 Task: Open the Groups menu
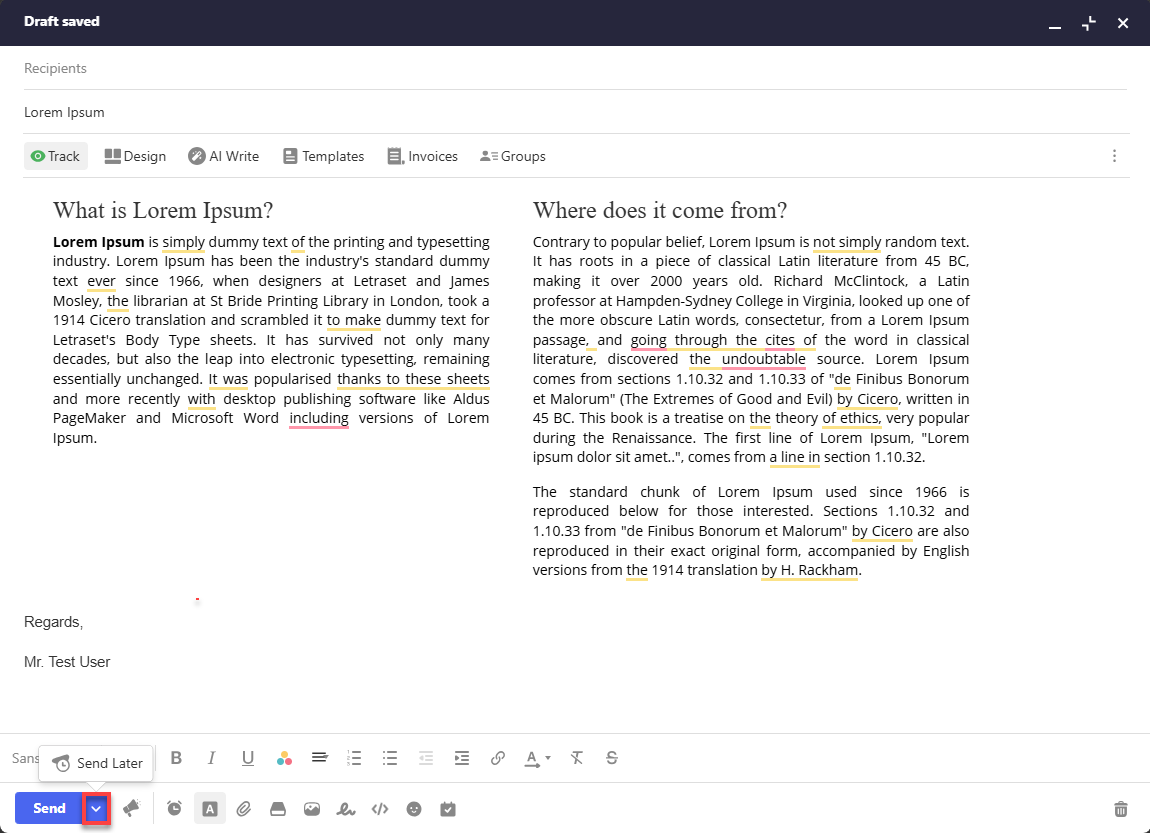coord(513,156)
